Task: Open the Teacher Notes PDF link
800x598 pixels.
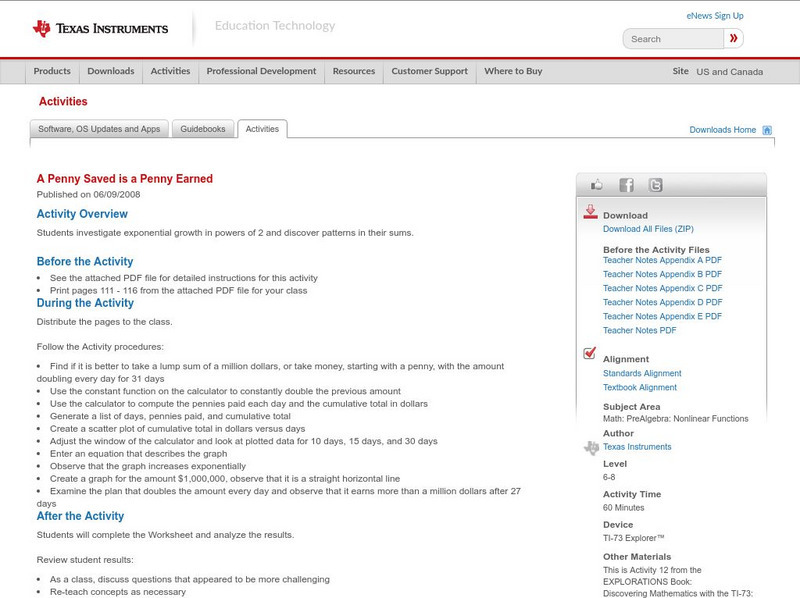Action: [639, 331]
